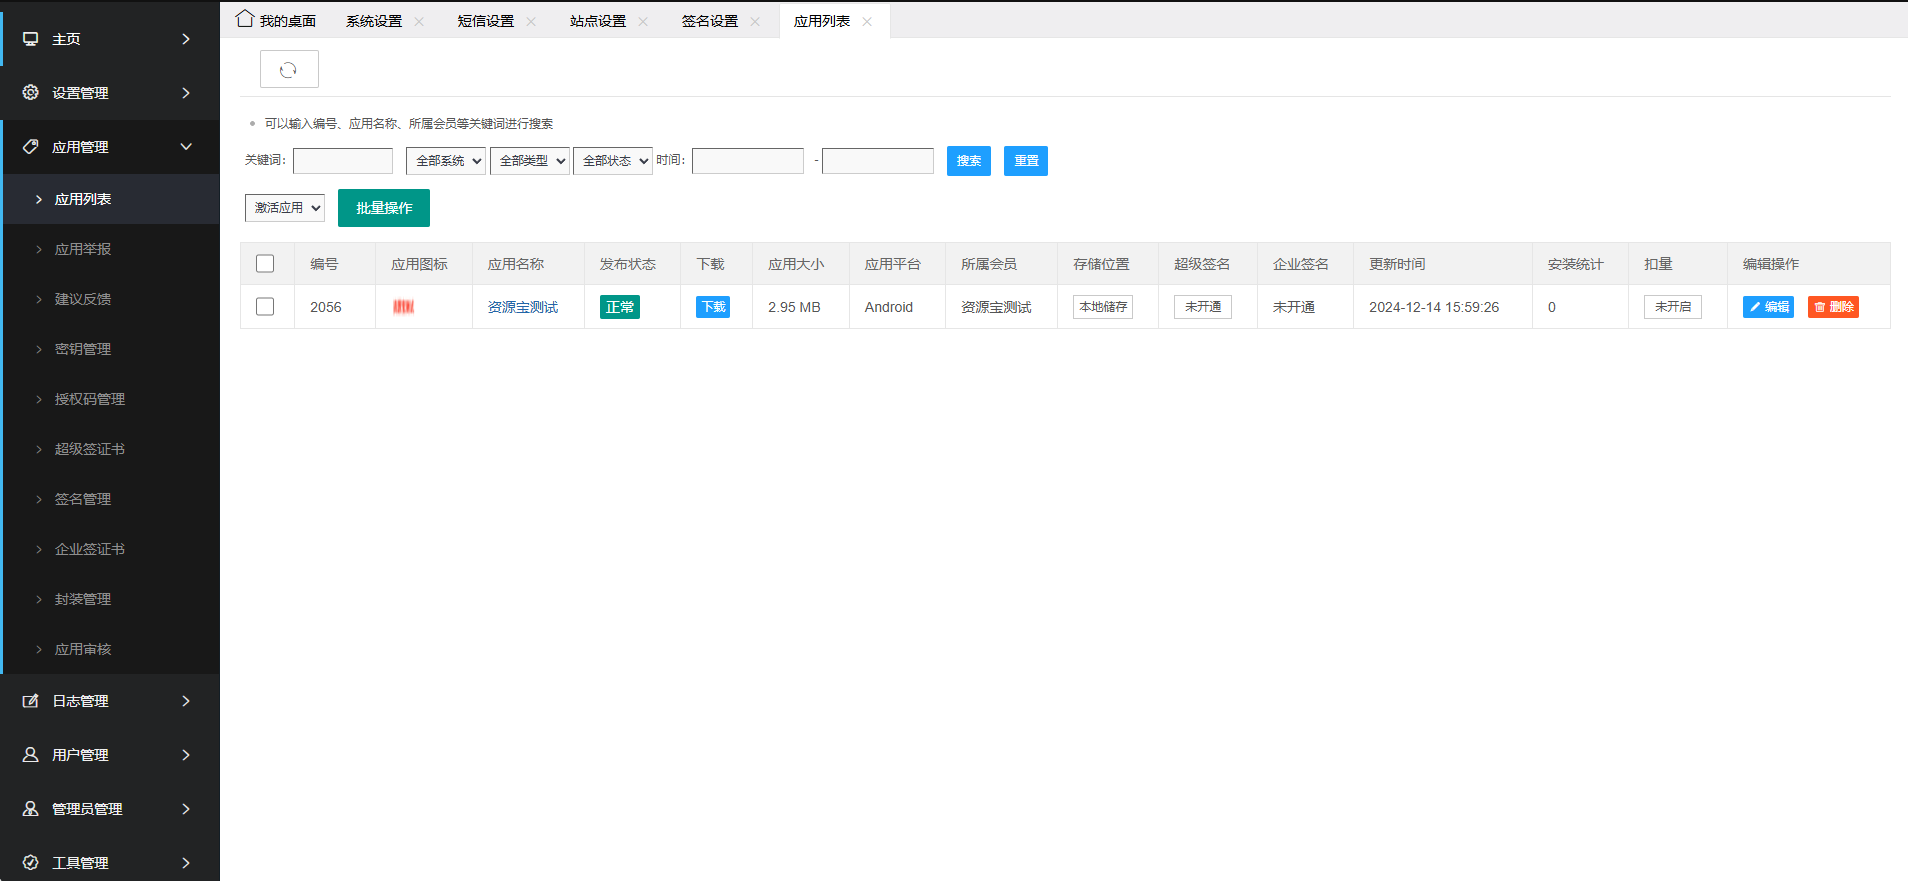Collapse the 应用管理 menu chevron
The image size is (1908, 881).
[186, 147]
